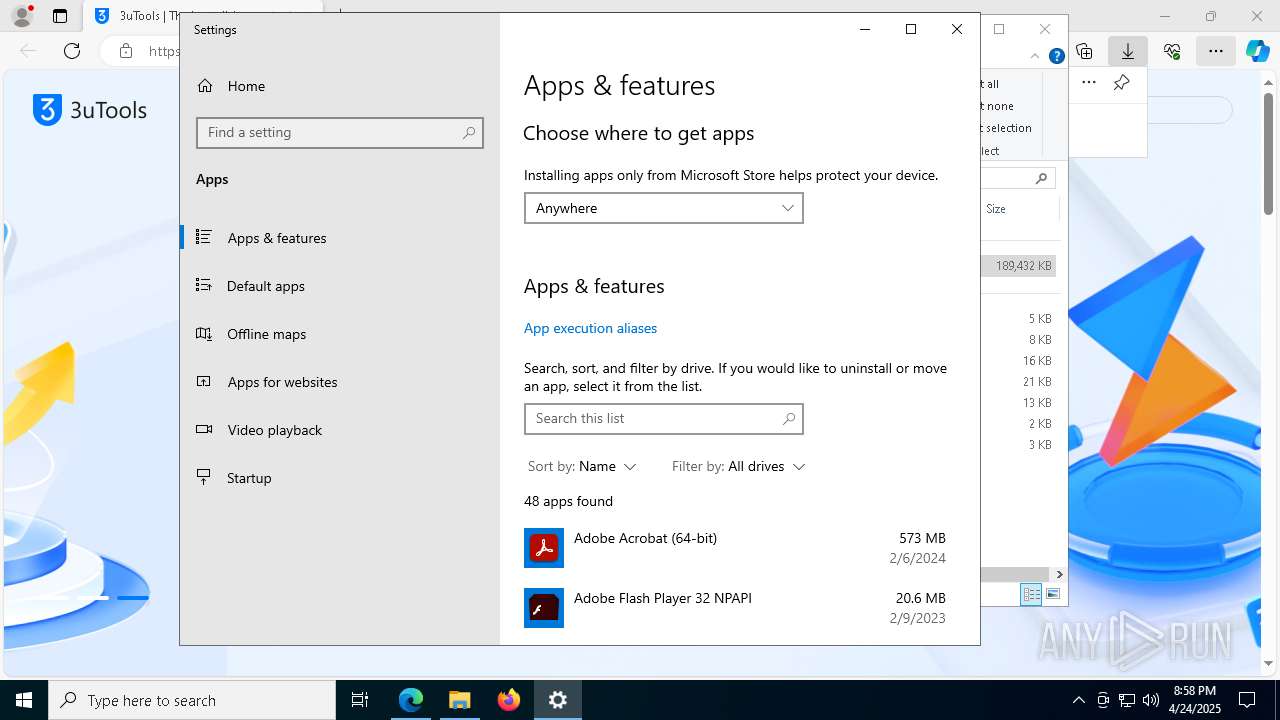Click File Explorer search magnifier
The height and width of the screenshot is (720, 1280).
tap(1041, 178)
